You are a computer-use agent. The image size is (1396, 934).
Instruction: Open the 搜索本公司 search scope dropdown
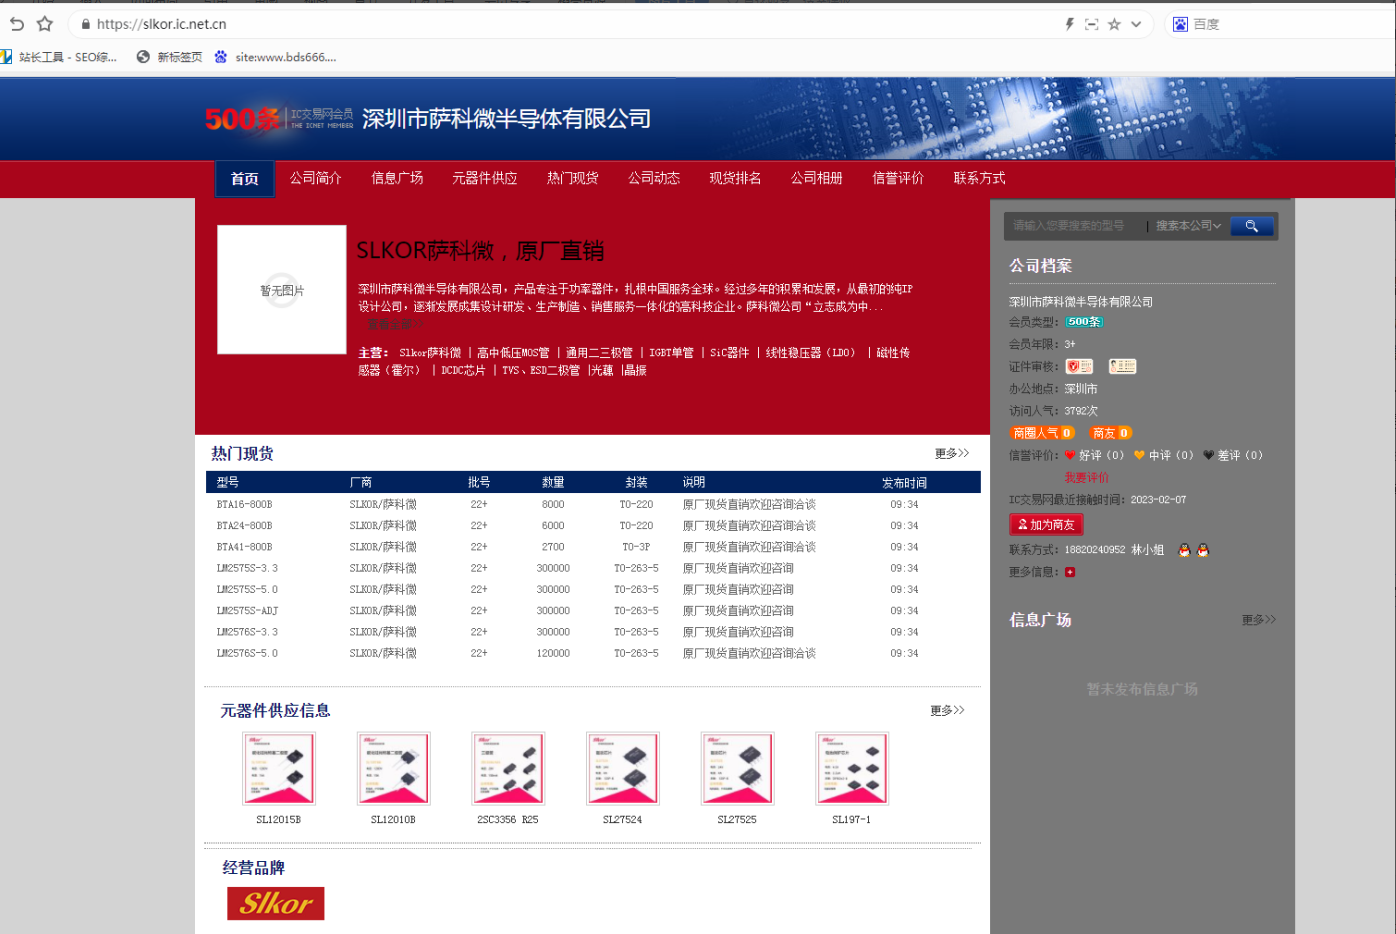[x=1187, y=226]
